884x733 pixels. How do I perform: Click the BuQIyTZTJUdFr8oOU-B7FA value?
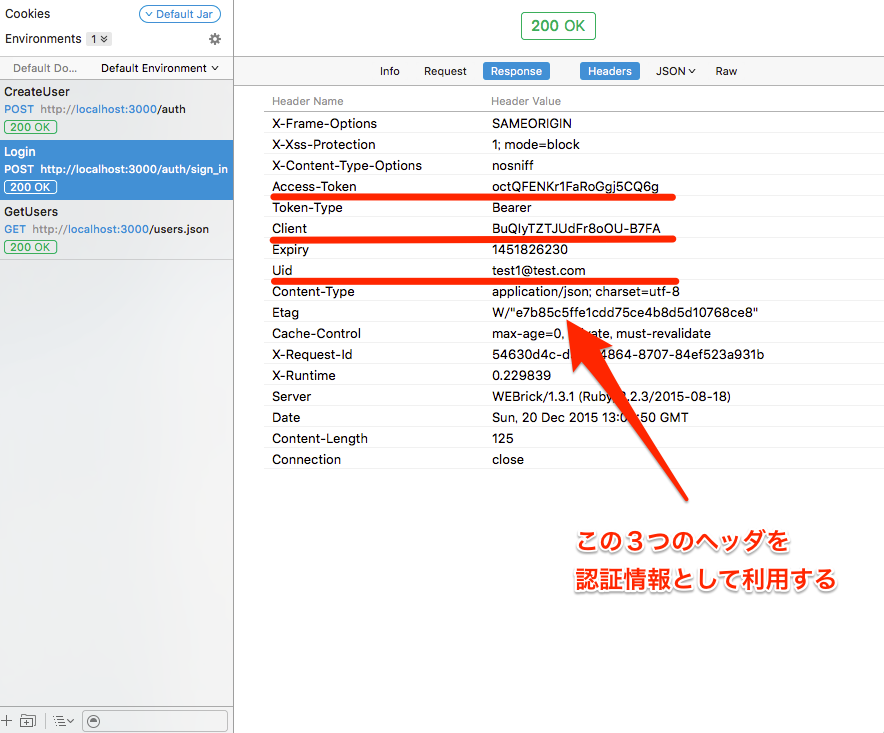click(x=576, y=228)
